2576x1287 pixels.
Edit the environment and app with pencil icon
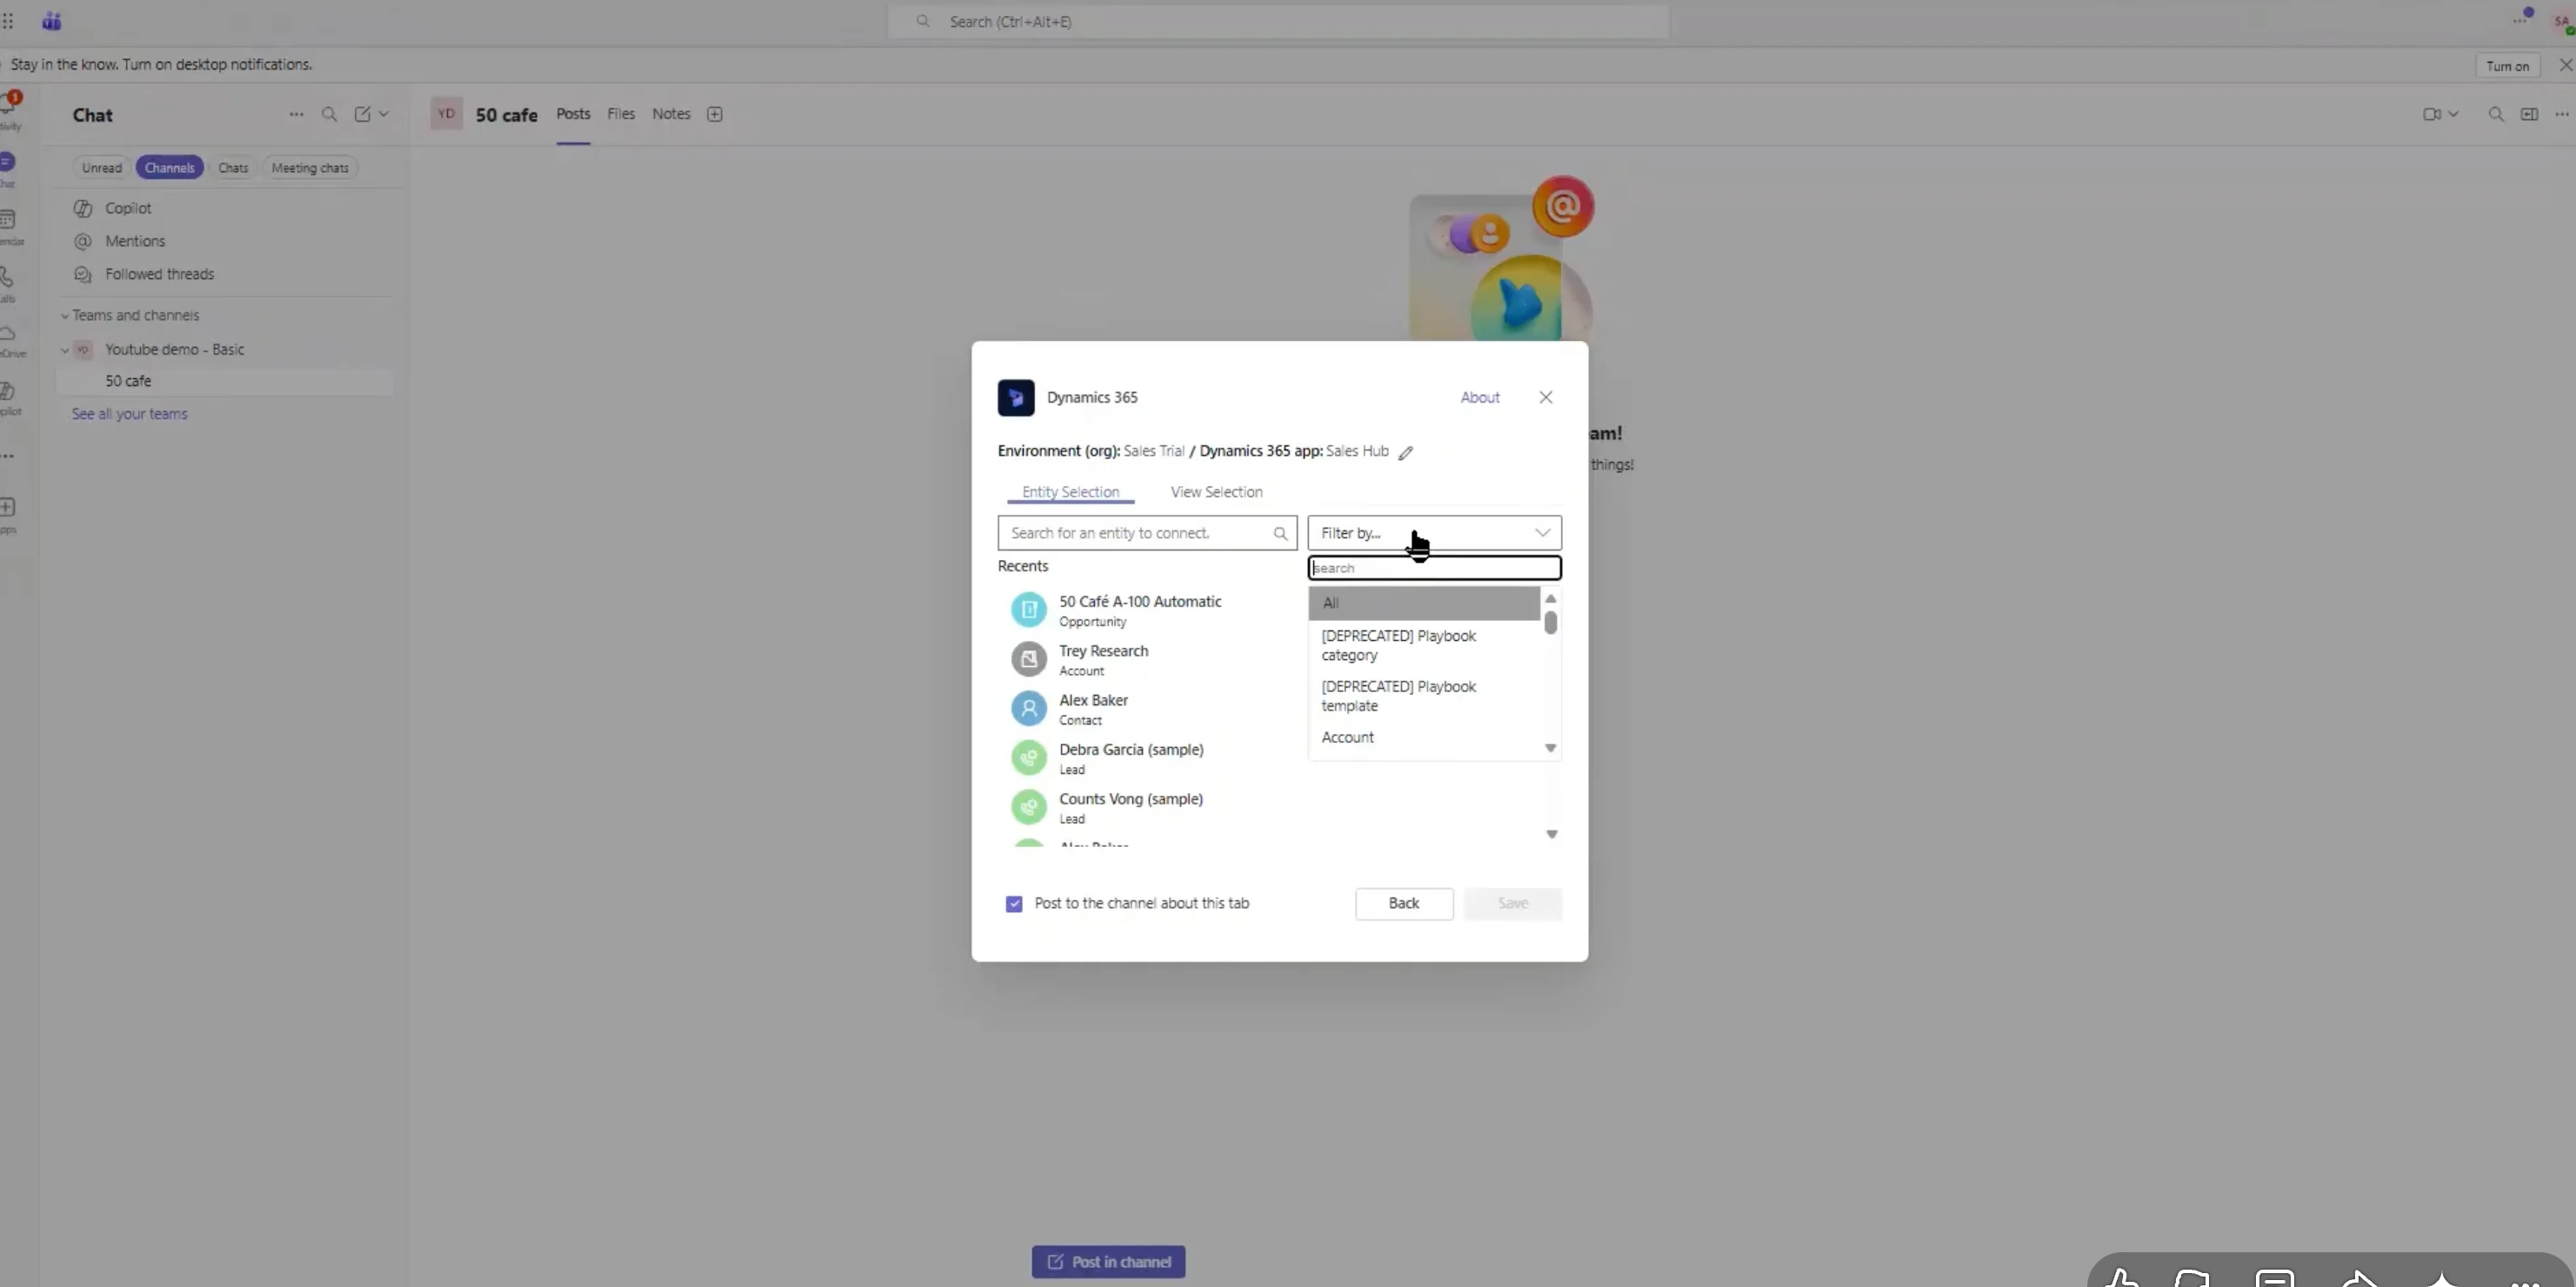point(1405,452)
